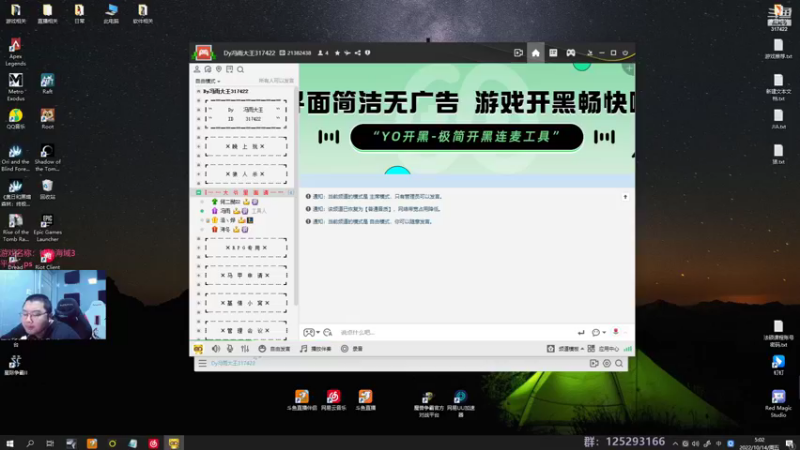Image resolution: width=800 pixels, height=450 pixels.
Task: Open the chat bubble dropdown near send
Action: [x=598, y=332]
